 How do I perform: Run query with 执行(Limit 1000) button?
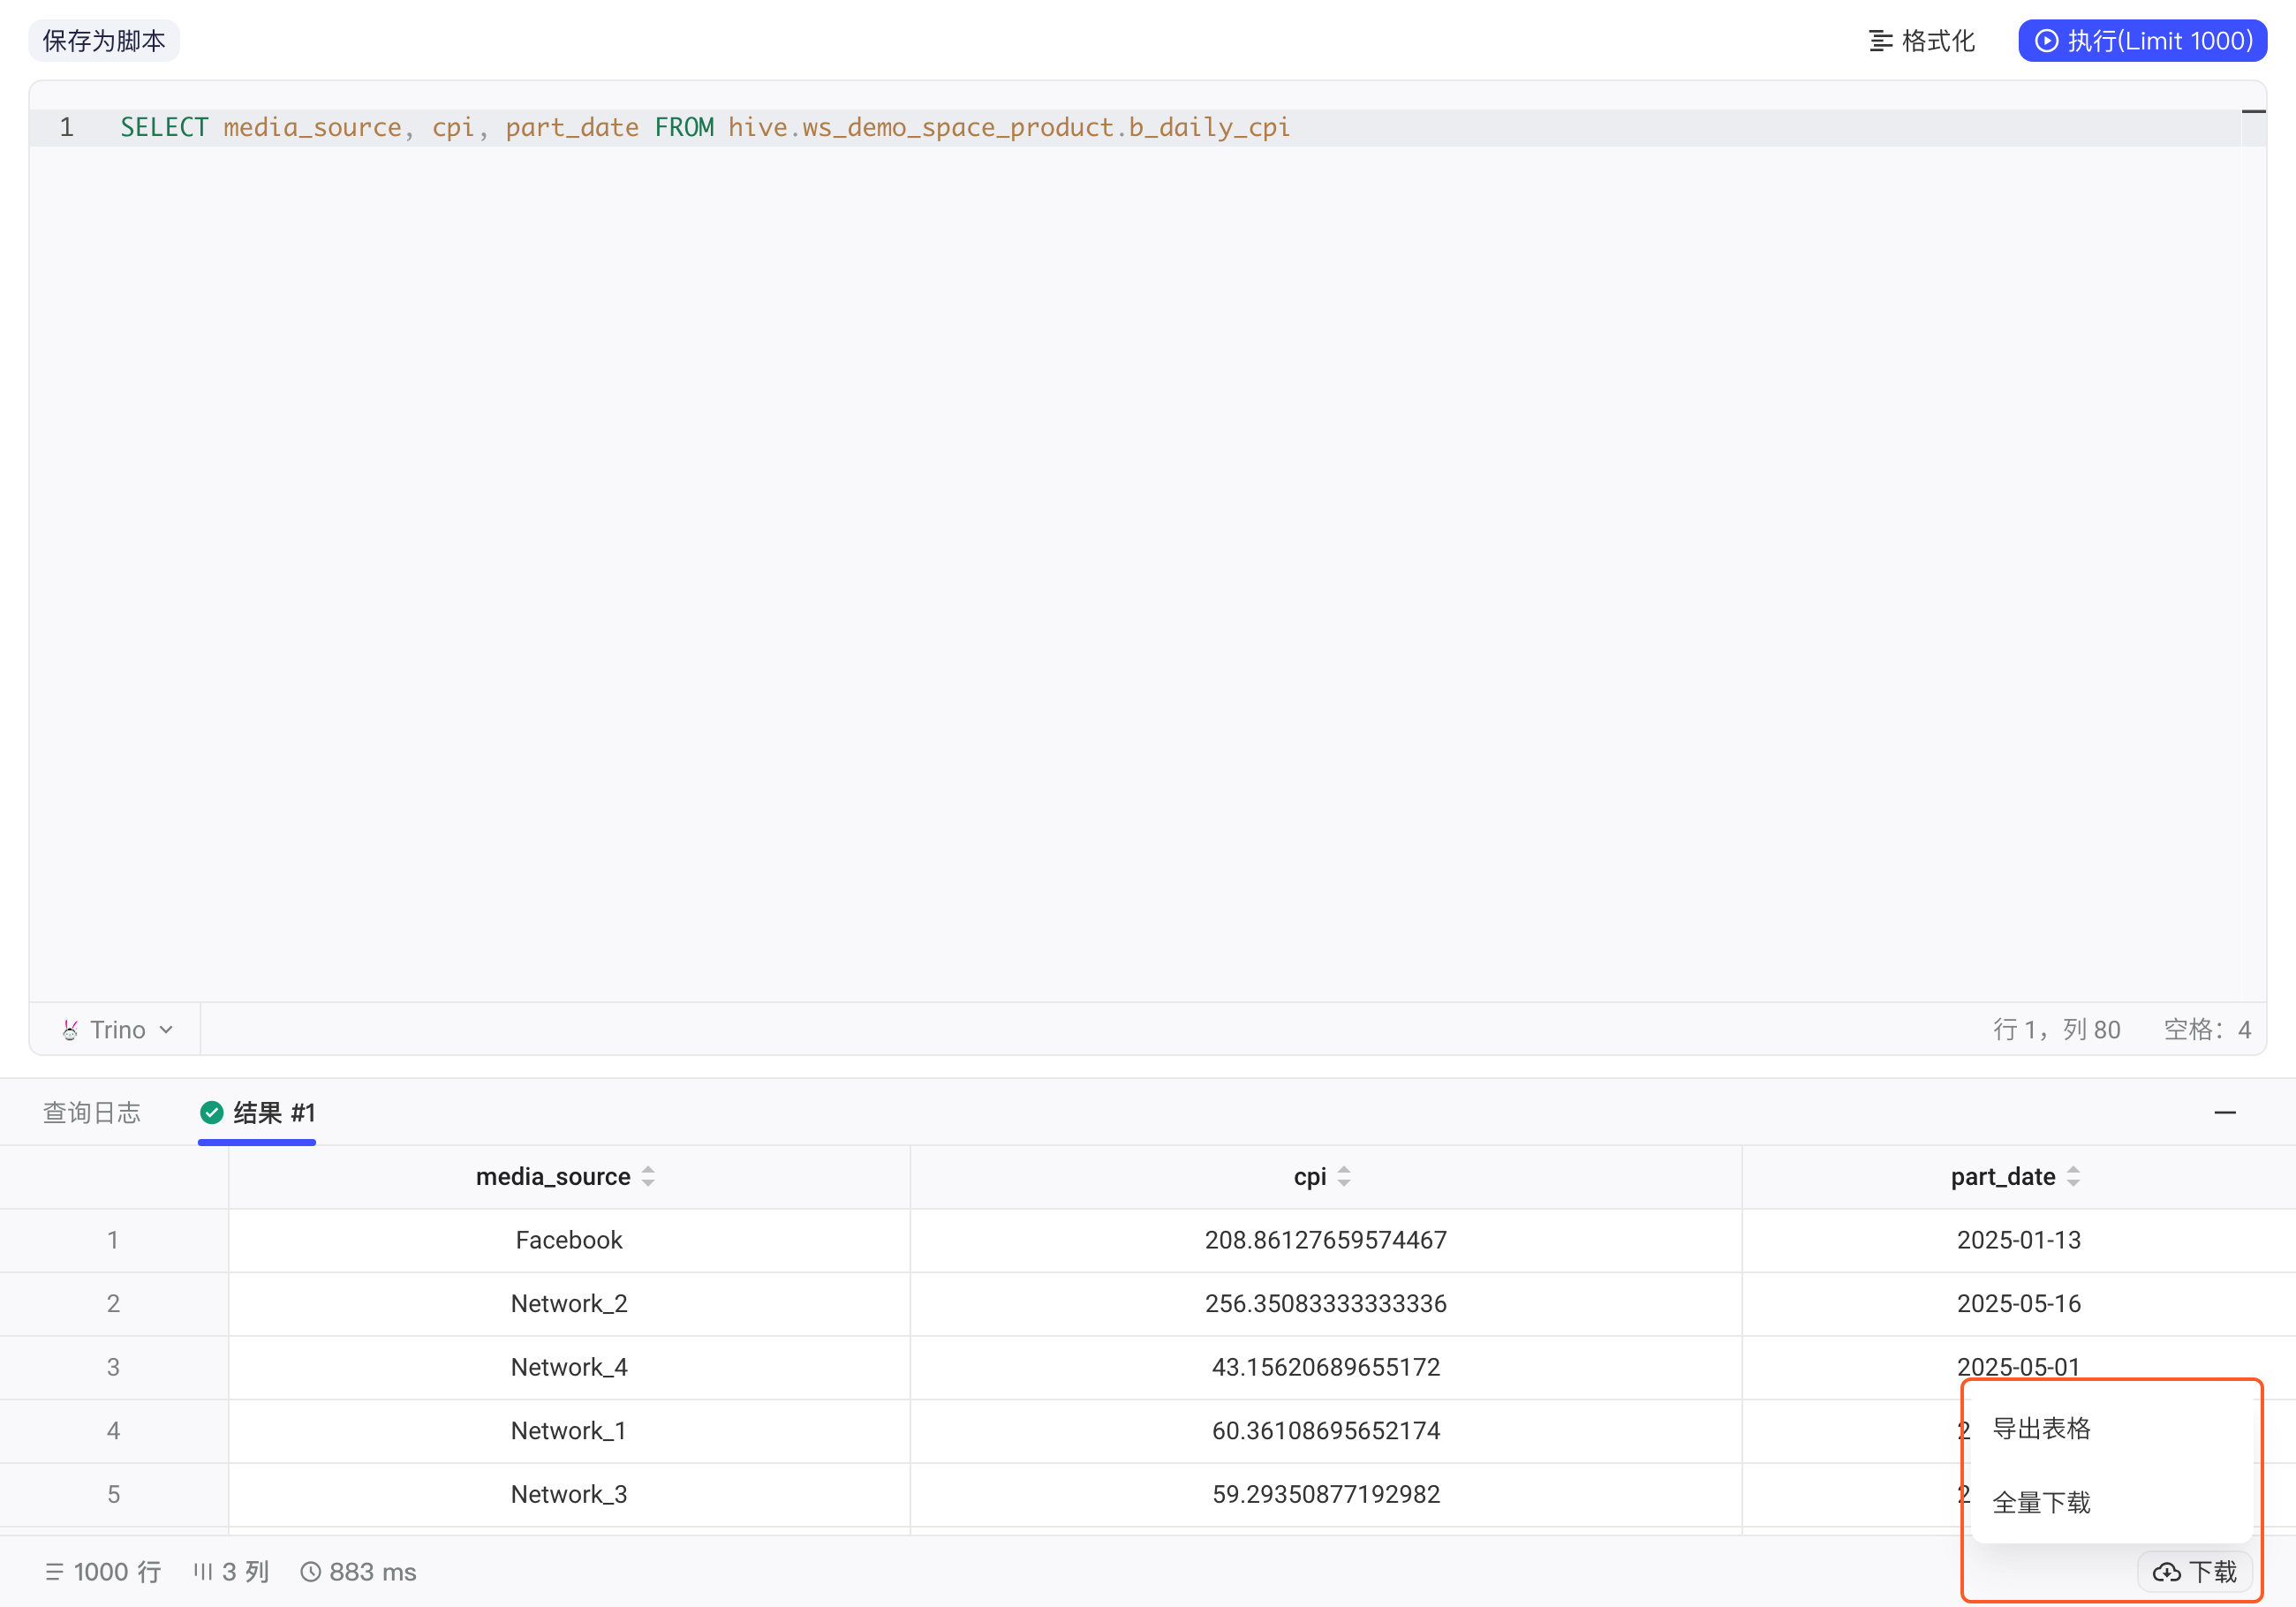(x=2142, y=41)
